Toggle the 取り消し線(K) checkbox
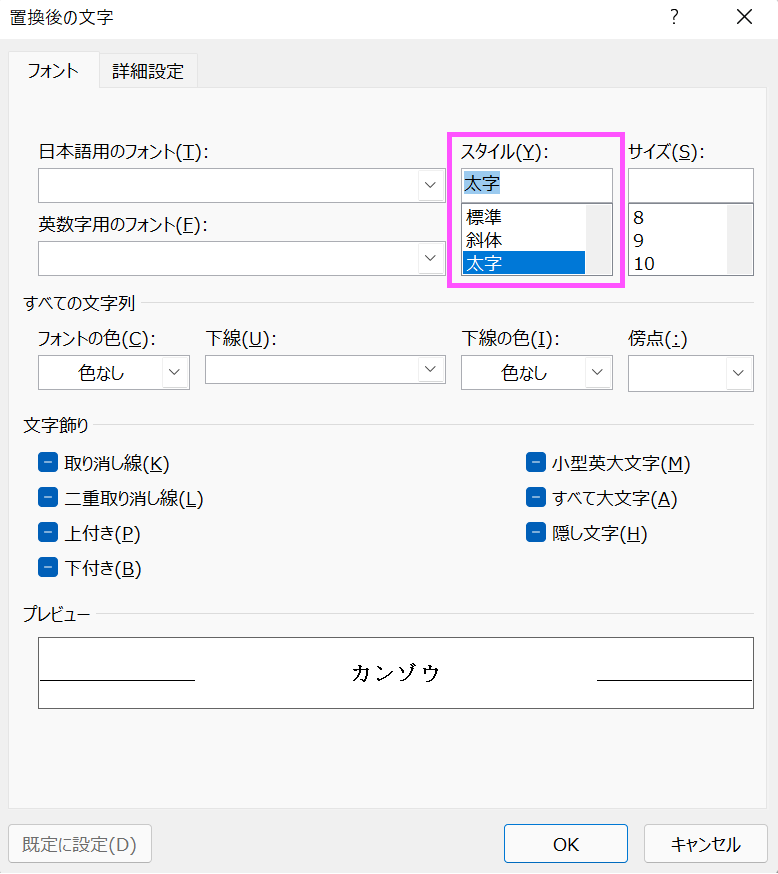The width and height of the screenshot is (778, 874). pos(48,462)
